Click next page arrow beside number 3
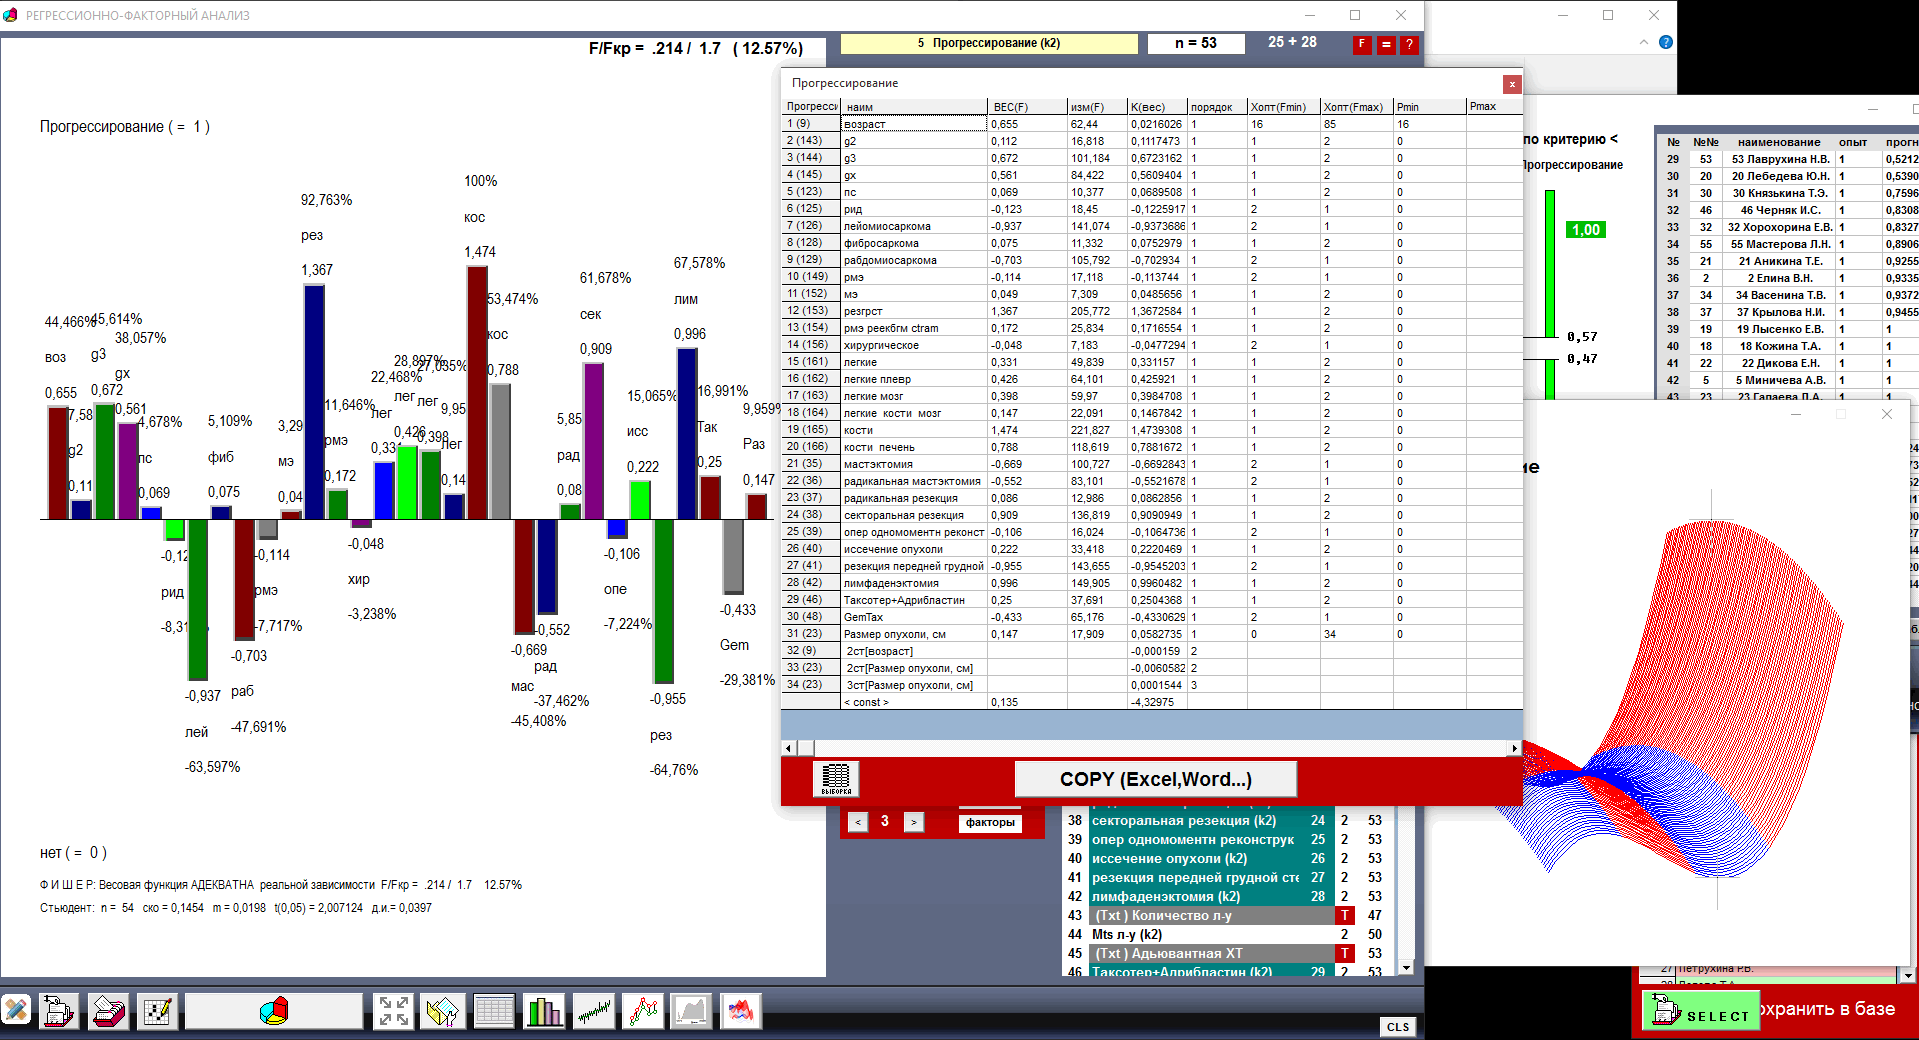Viewport: 1919px width, 1040px height. tap(913, 822)
